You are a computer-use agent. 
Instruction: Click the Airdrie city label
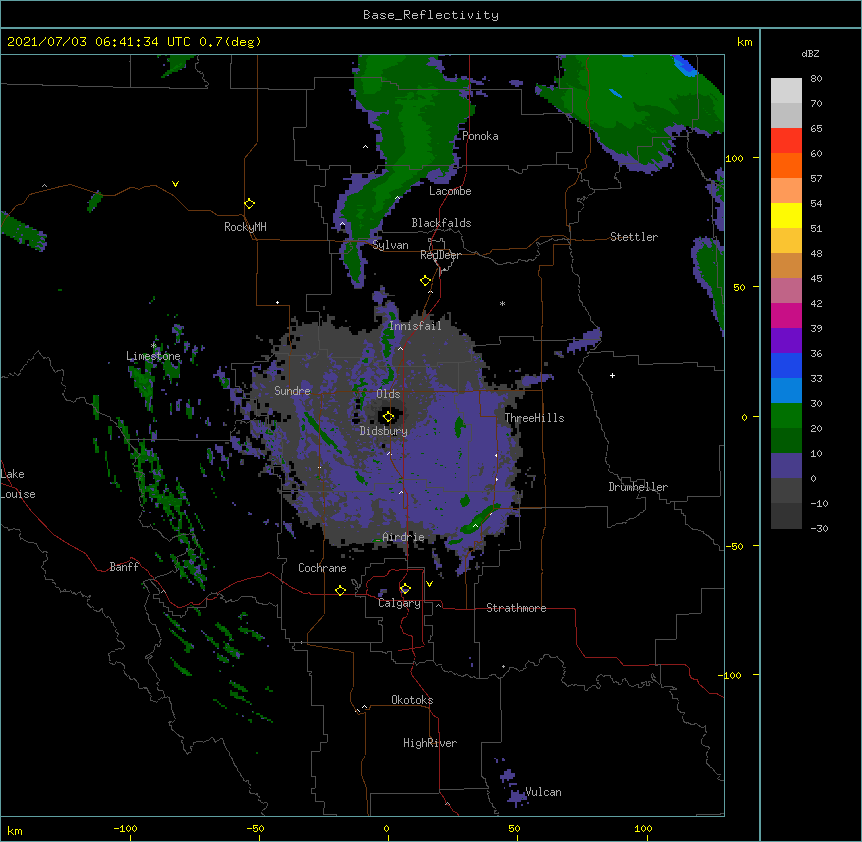(403, 537)
